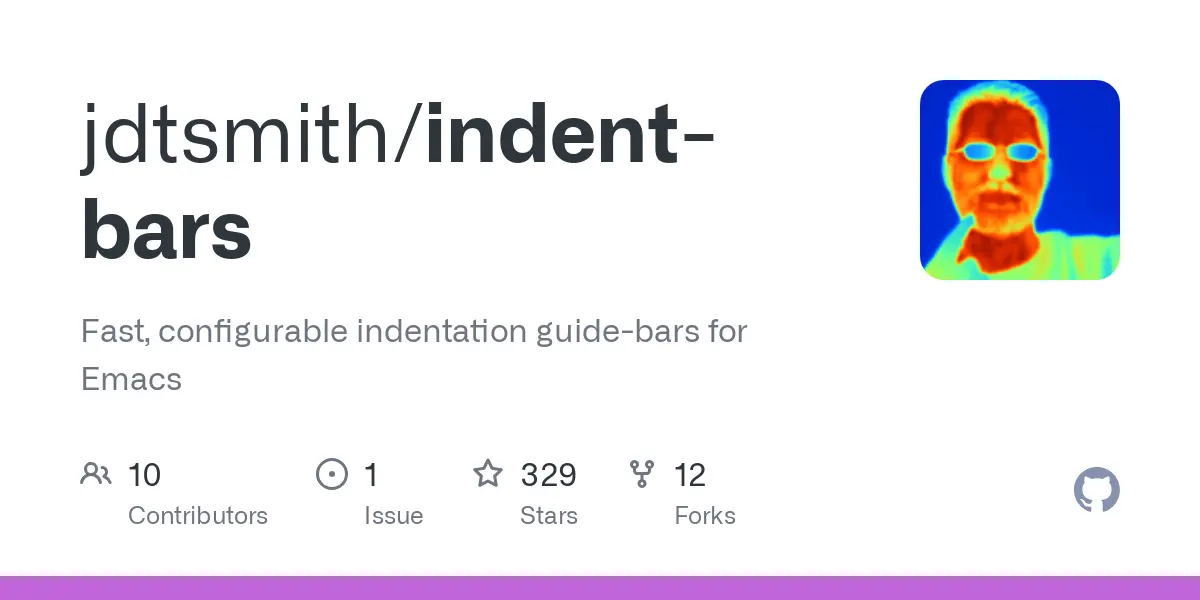1200x600 pixels.
Task: Select the contributor count number 10
Action: pos(144,475)
